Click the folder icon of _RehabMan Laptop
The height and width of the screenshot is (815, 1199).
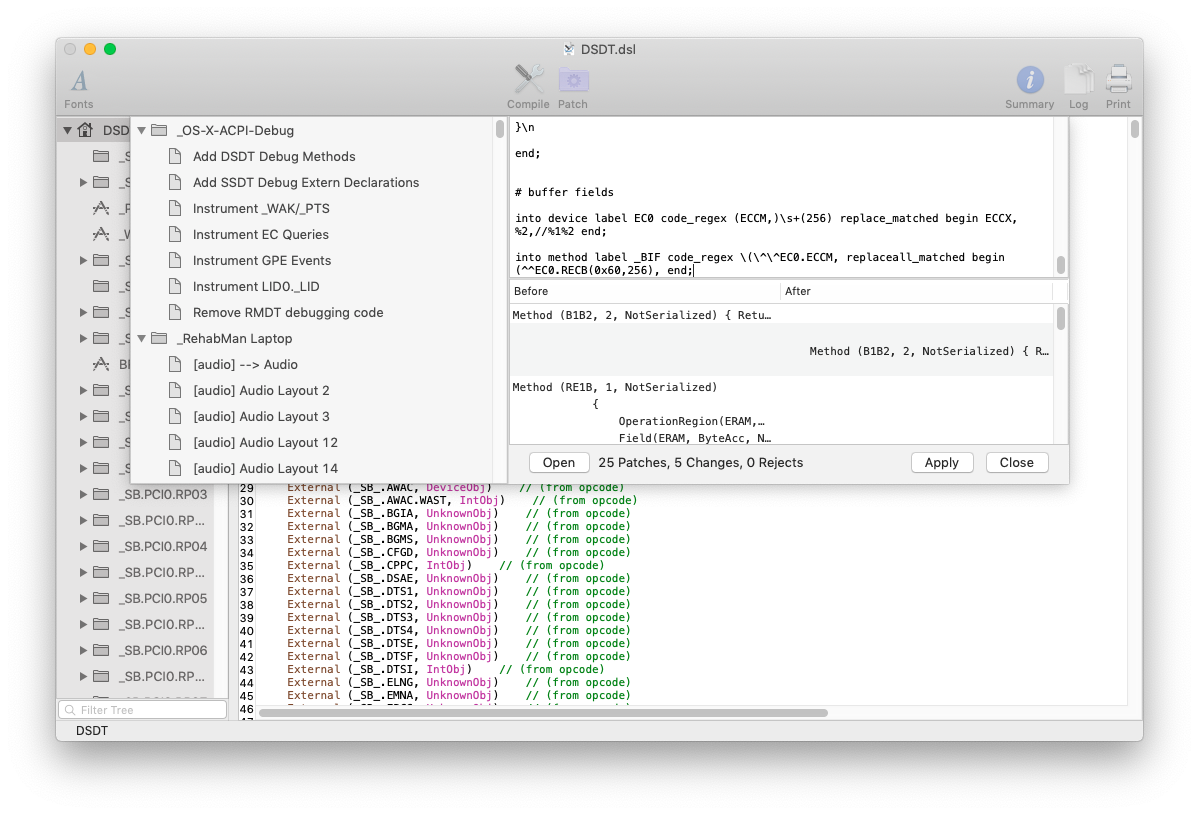tap(159, 338)
